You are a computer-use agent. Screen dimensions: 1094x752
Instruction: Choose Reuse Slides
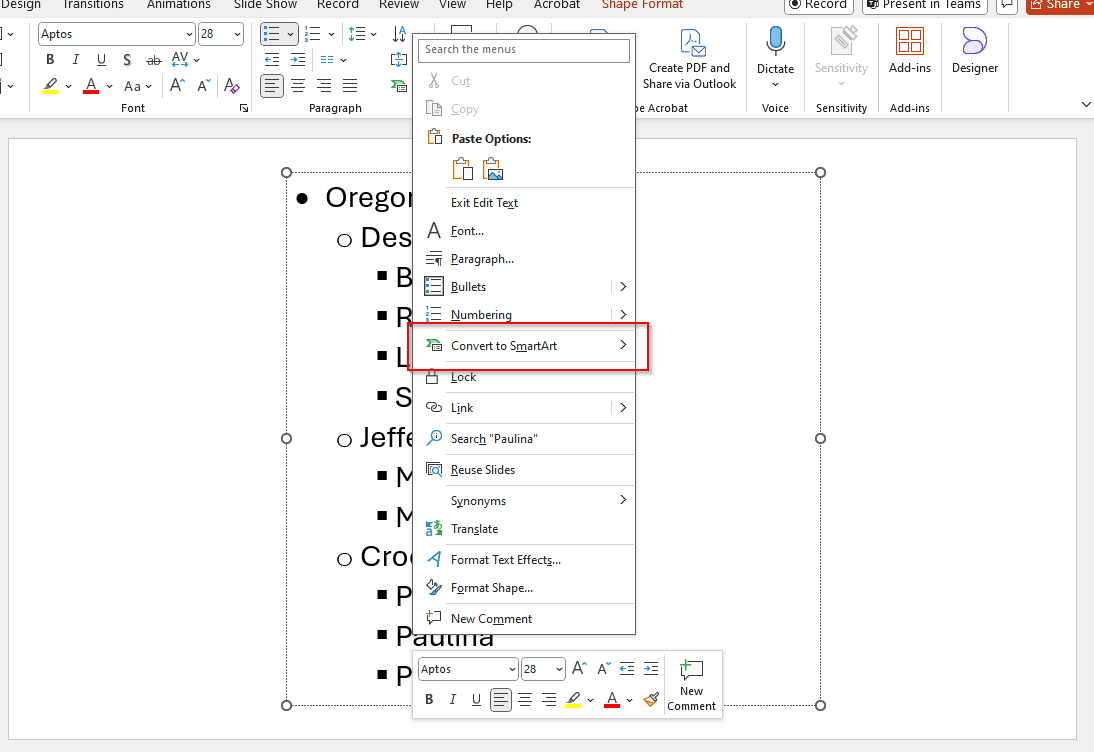pos(524,469)
